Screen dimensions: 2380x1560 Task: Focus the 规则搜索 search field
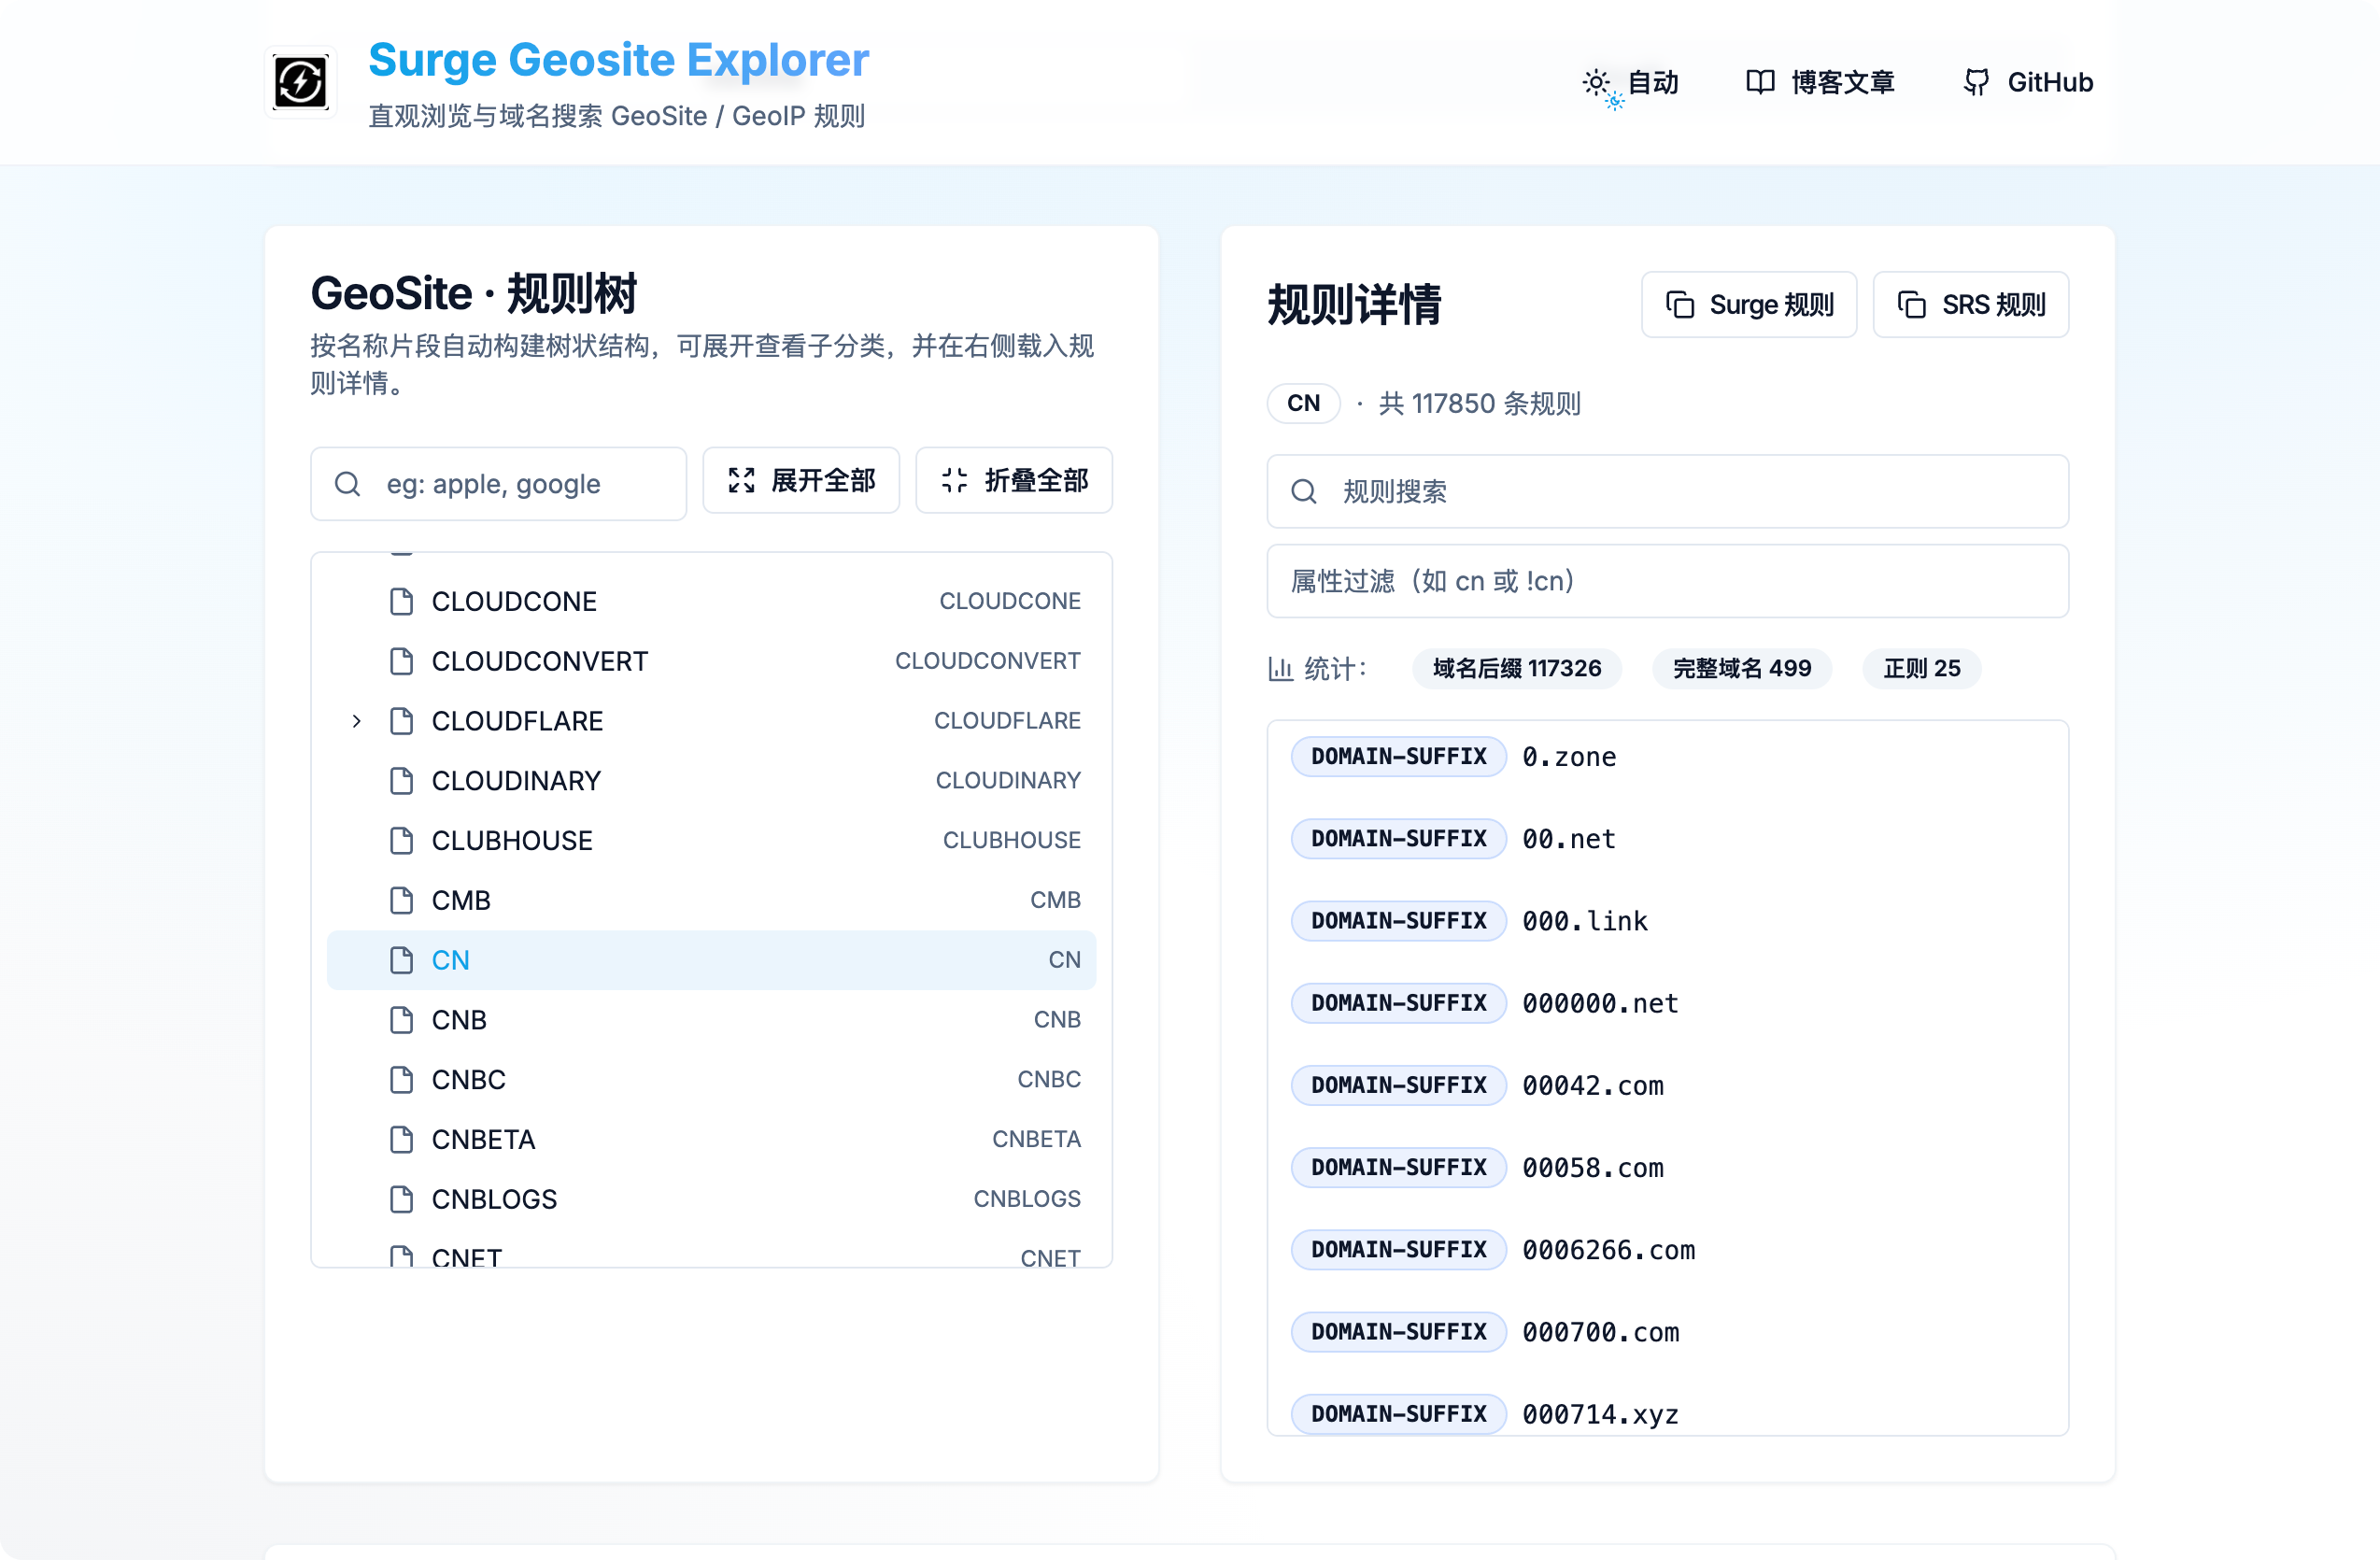click(1668, 491)
